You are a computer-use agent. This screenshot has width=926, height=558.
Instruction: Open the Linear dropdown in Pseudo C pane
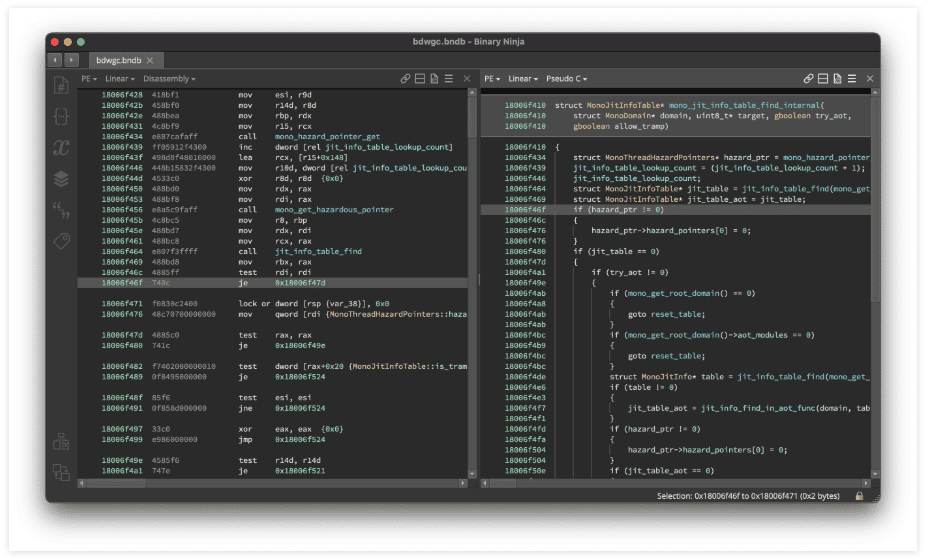coord(523,79)
